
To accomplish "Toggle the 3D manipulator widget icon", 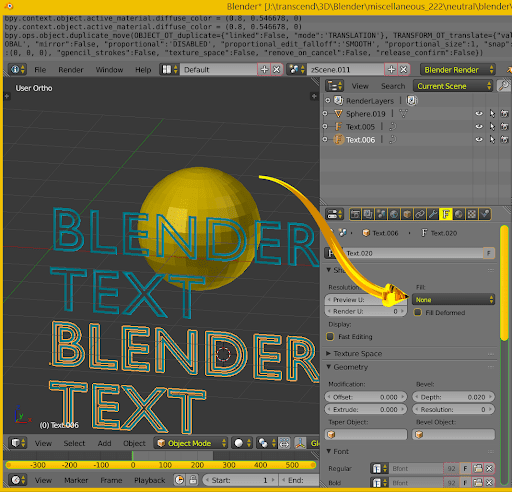I will tap(300, 443).
